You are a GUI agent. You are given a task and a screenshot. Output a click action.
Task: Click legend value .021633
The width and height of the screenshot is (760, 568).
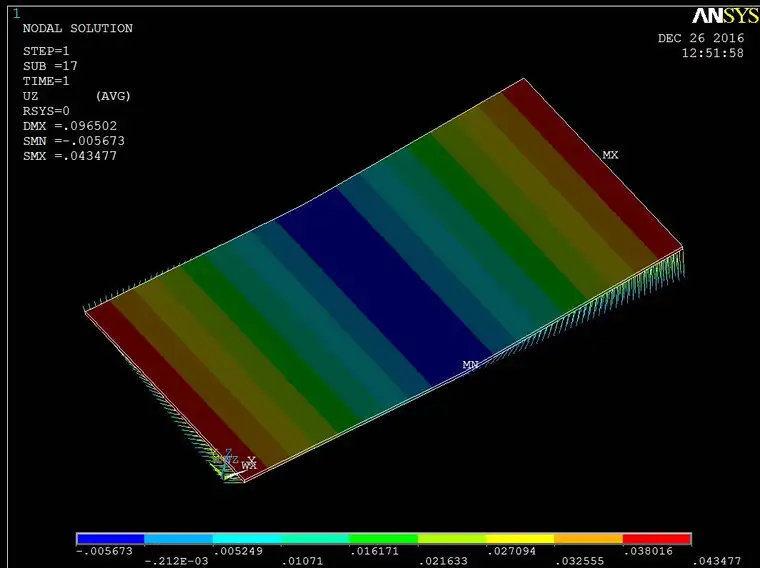pos(443,561)
